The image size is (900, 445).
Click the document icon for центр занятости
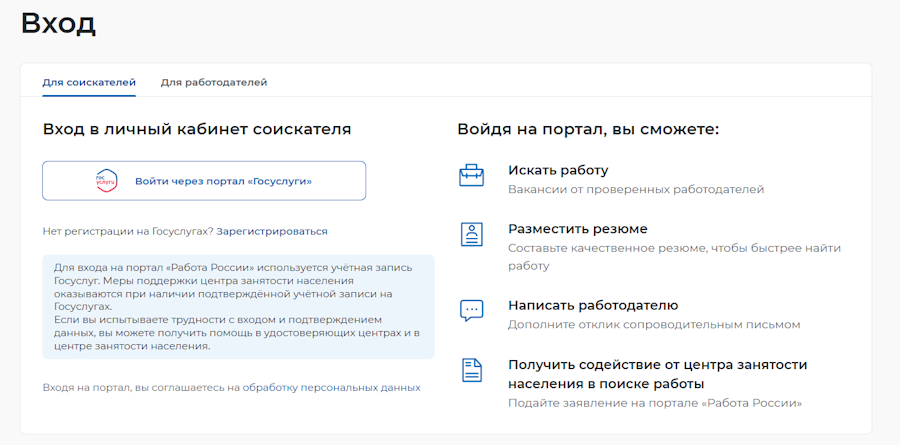471,370
